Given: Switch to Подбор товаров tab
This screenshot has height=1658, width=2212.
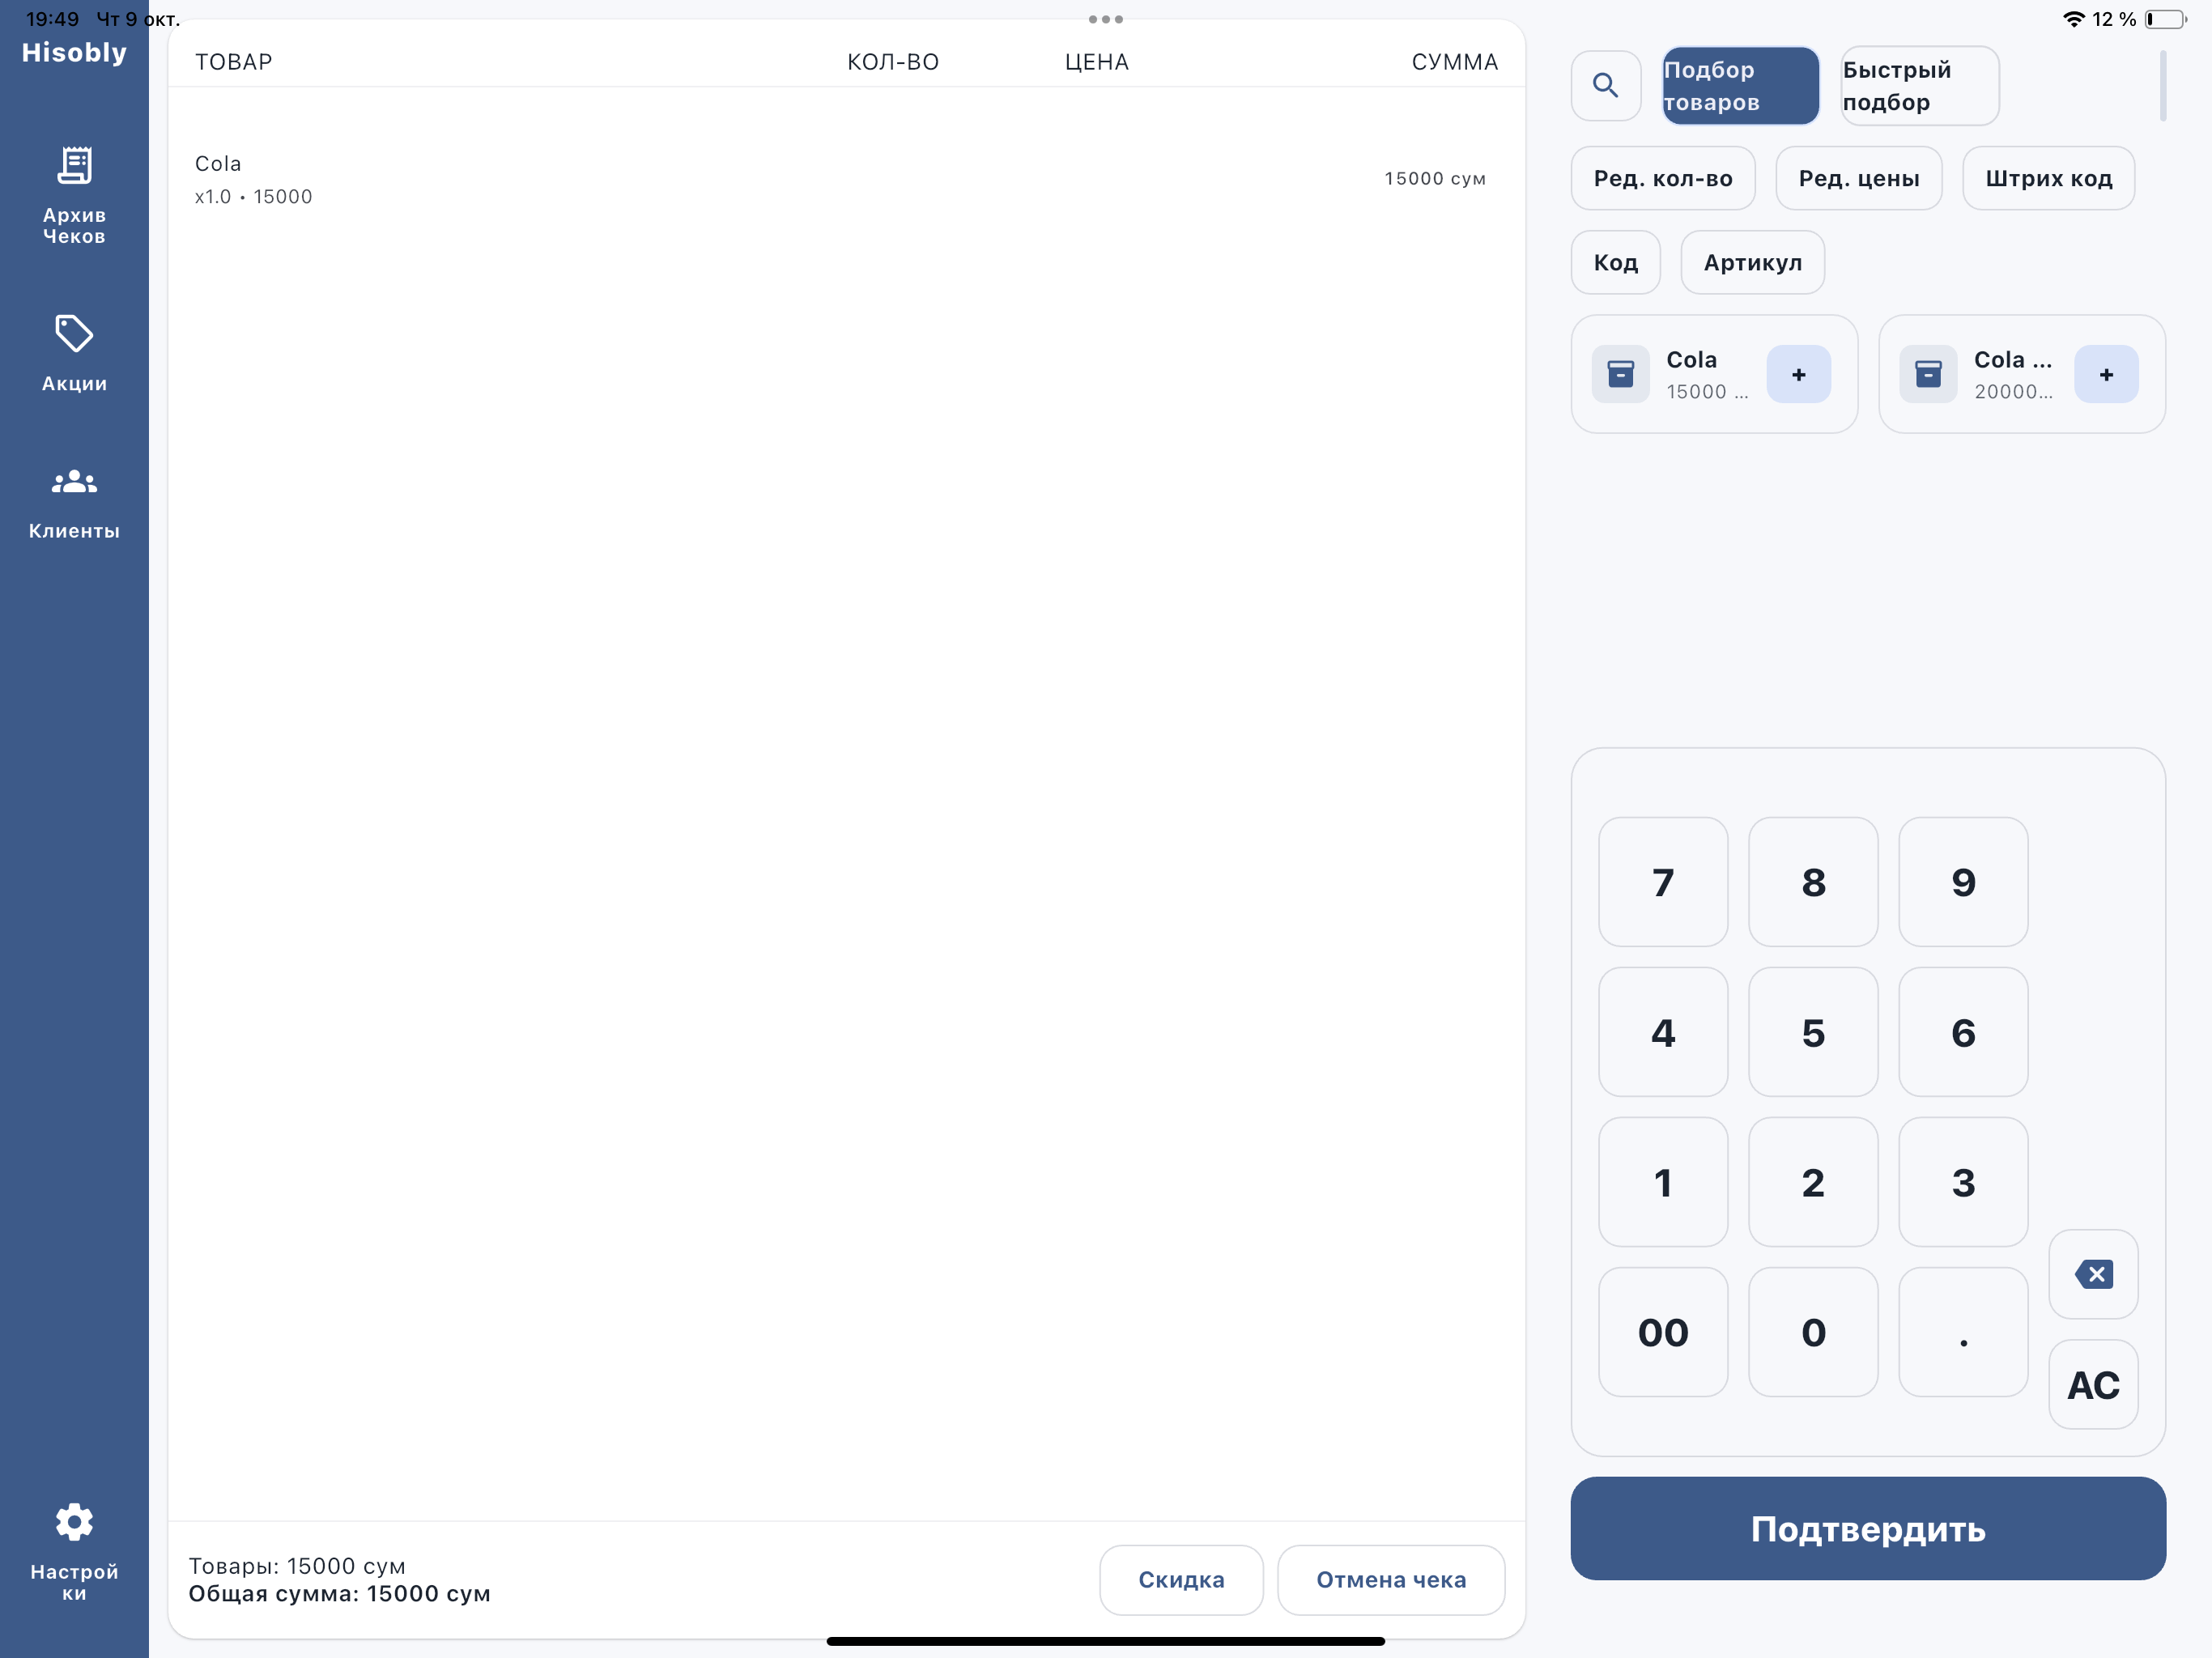Looking at the screenshot, I should point(1740,86).
